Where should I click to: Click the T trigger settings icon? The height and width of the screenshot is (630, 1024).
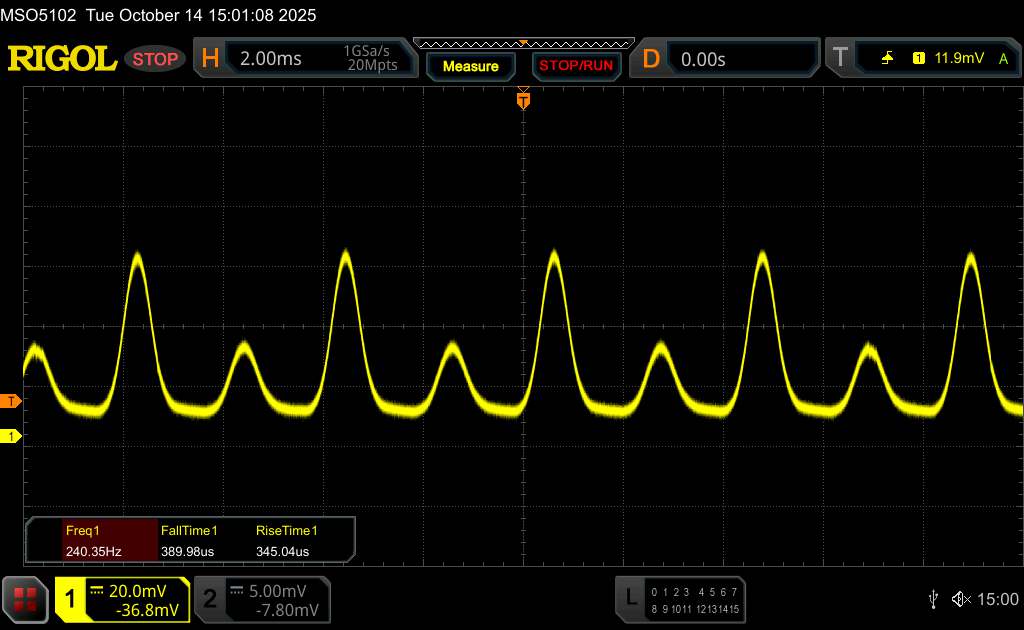[x=839, y=59]
